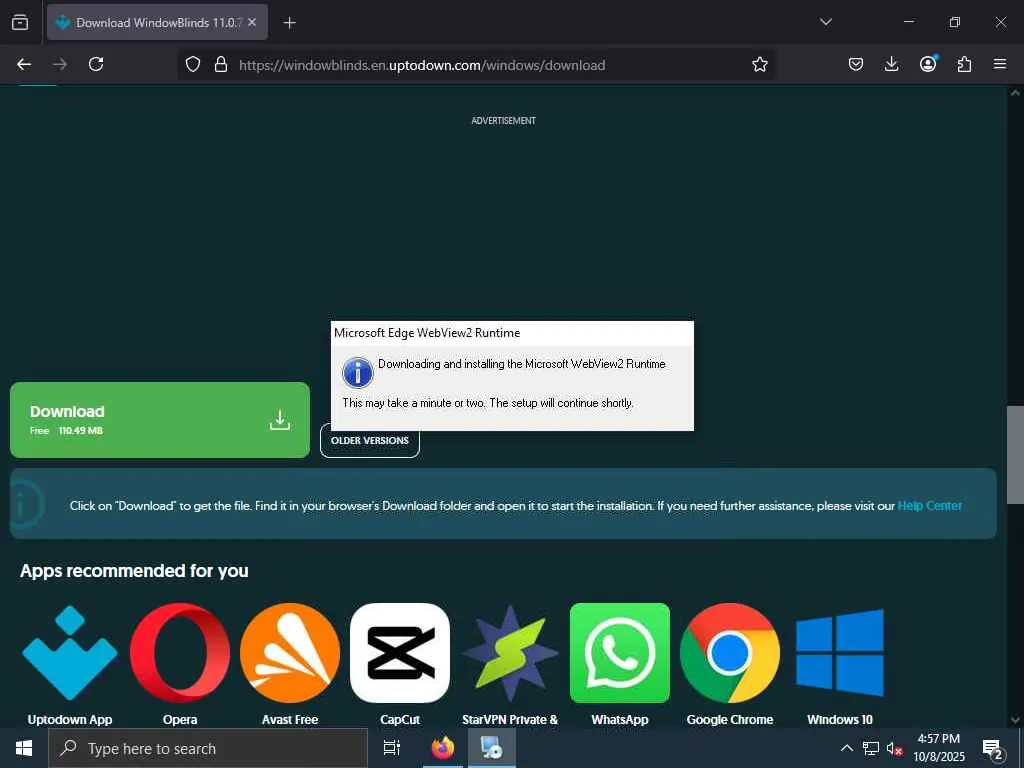Click the padlock site security icon
Image resolution: width=1024 pixels, height=768 pixels.
[221, 65]
